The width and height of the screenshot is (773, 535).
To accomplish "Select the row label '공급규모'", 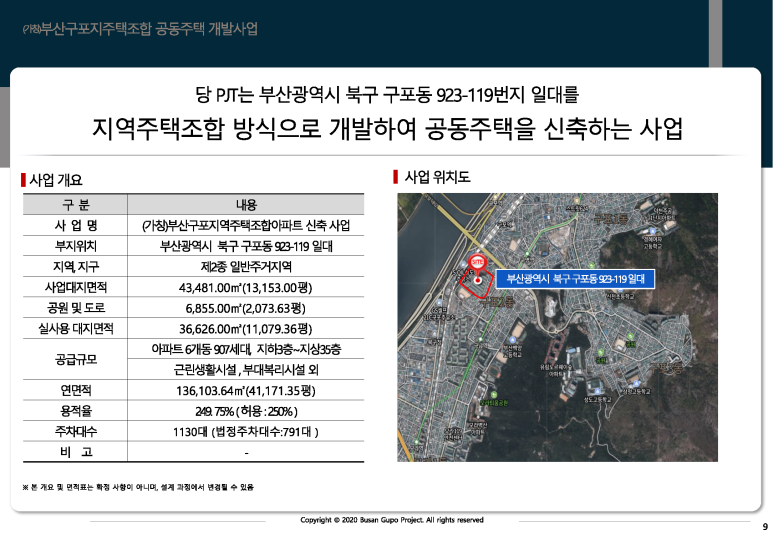I will [x=75, y=359].
